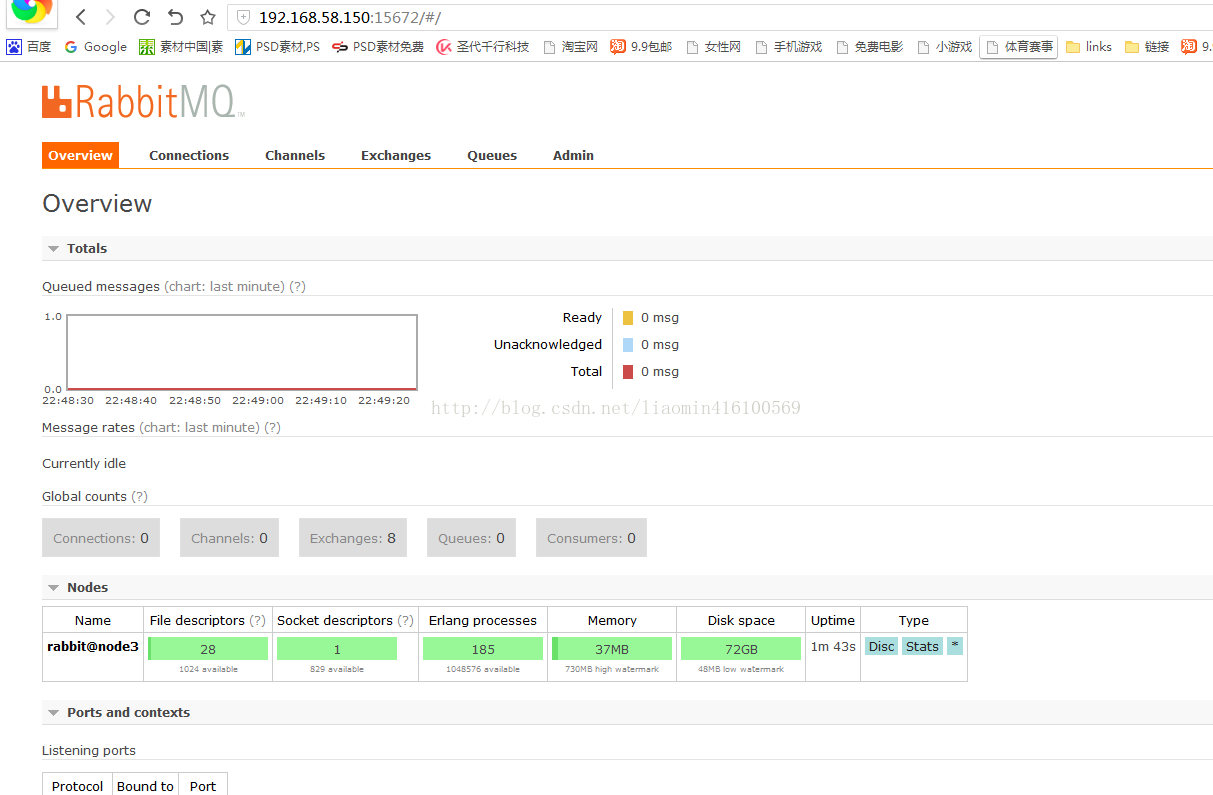Click the File descriptors 28 bar

coord(208,649)
